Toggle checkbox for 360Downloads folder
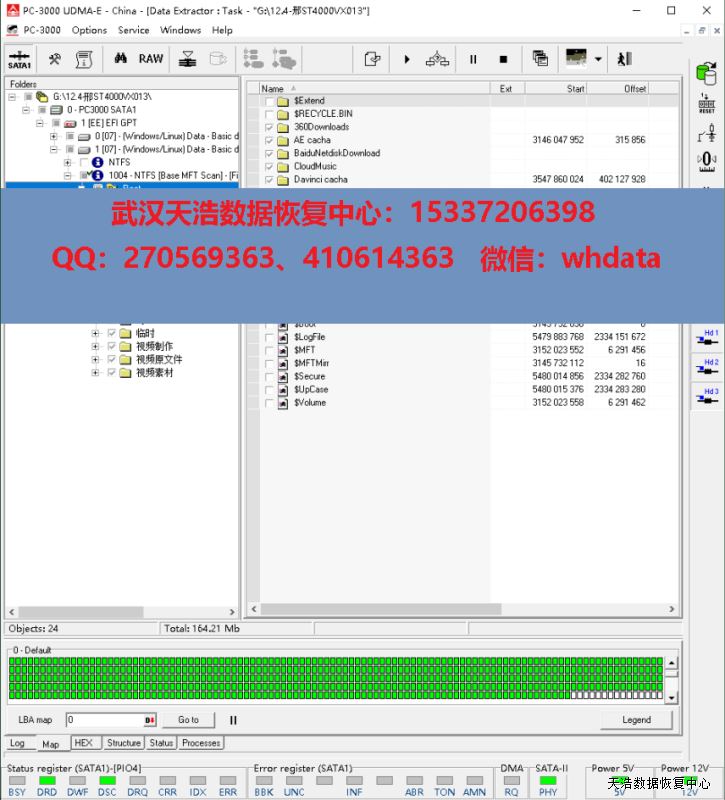The height and width of the screenshot is (800, 725). [x=269, y=127]
